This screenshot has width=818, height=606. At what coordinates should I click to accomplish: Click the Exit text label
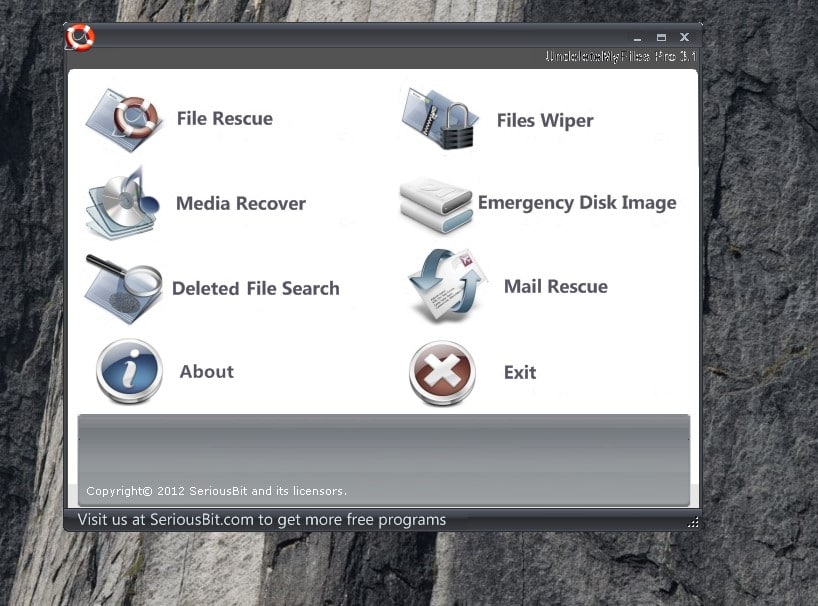520,373
